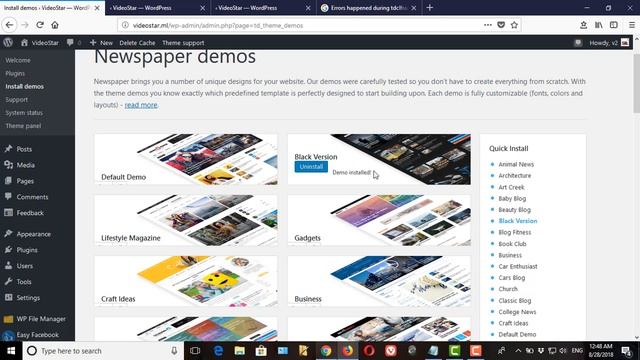640x360 pixels.
Task: Launch Opera from the taskbar
Action: click(369, 351)
